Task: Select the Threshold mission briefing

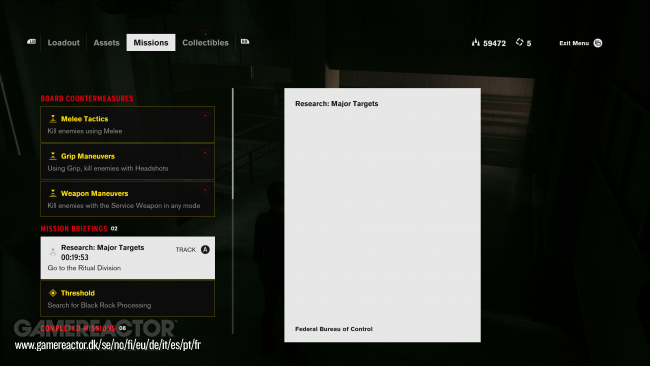Action: [128, 298]
